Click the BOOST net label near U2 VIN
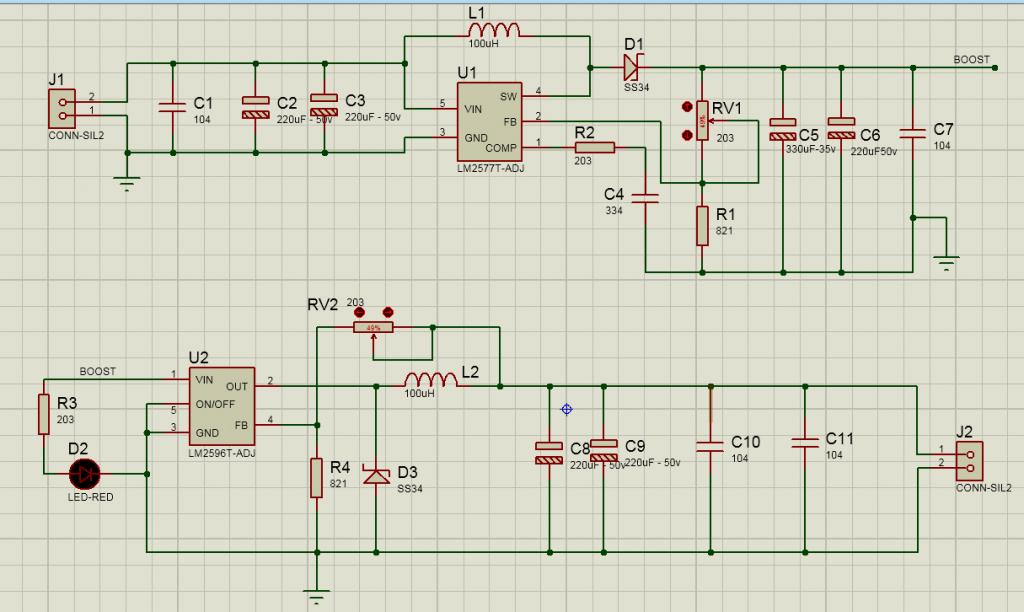The height and width of the screenshot is (612, 1024). click(97, 371)
